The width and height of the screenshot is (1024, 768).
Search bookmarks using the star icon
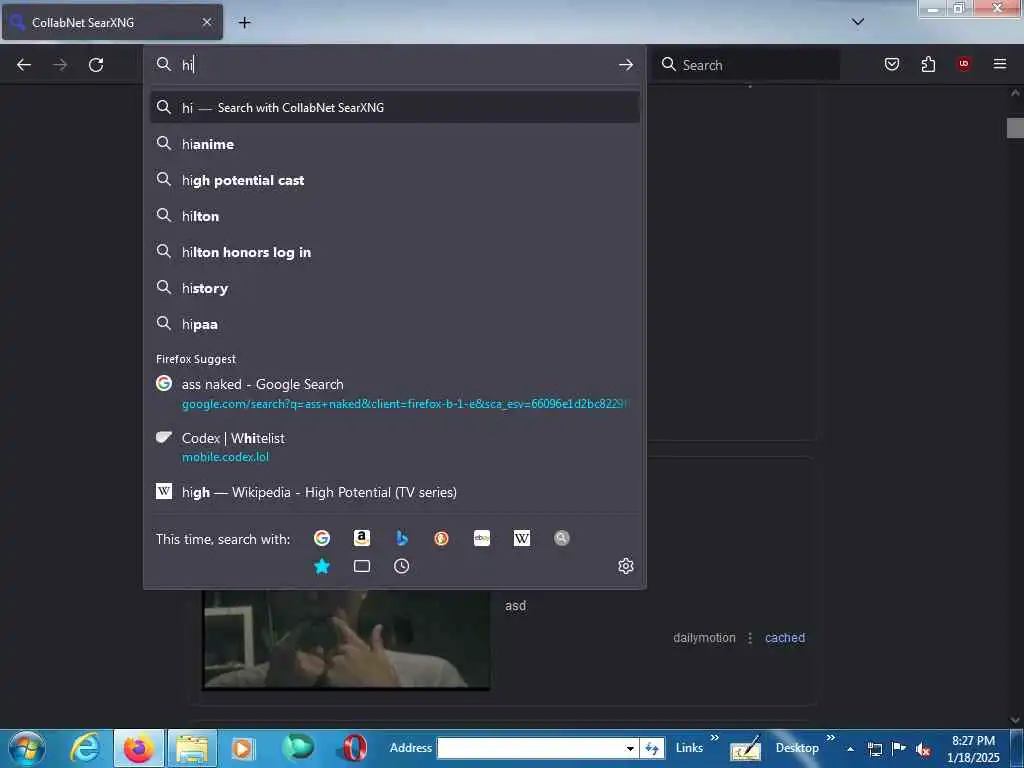point(322,566)
